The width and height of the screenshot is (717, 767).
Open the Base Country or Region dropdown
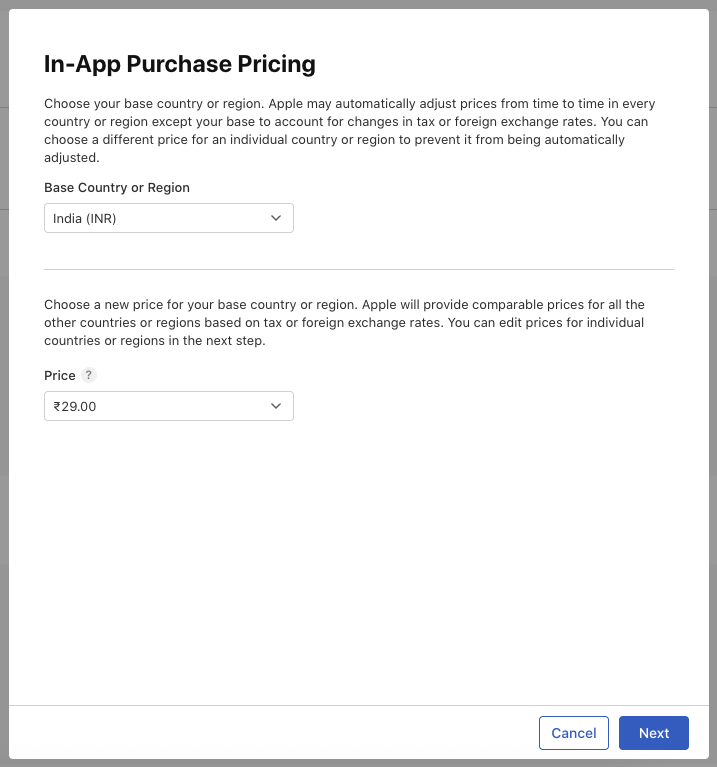168,218
